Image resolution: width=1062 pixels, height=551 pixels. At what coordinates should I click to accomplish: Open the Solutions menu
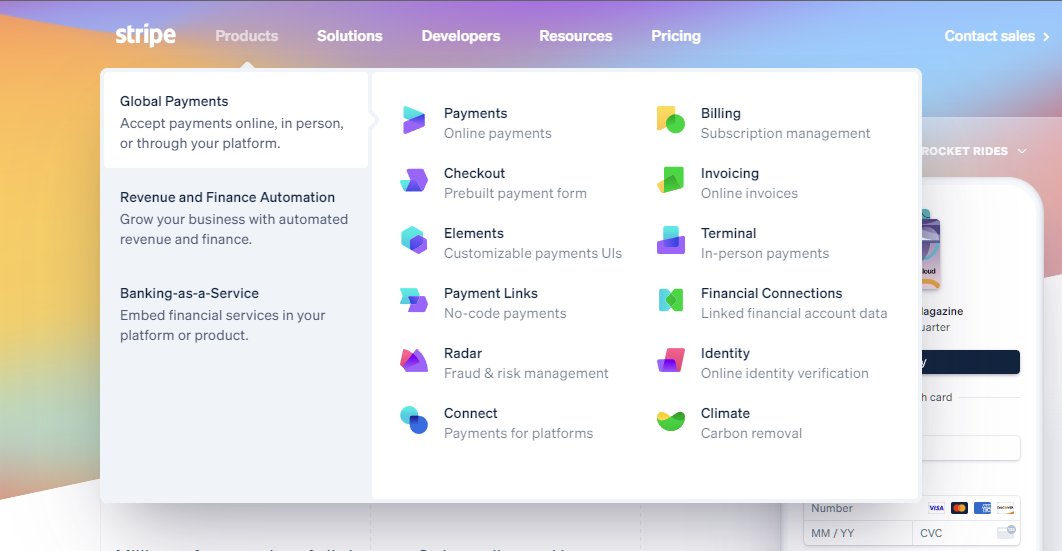(x=349, y=36)
